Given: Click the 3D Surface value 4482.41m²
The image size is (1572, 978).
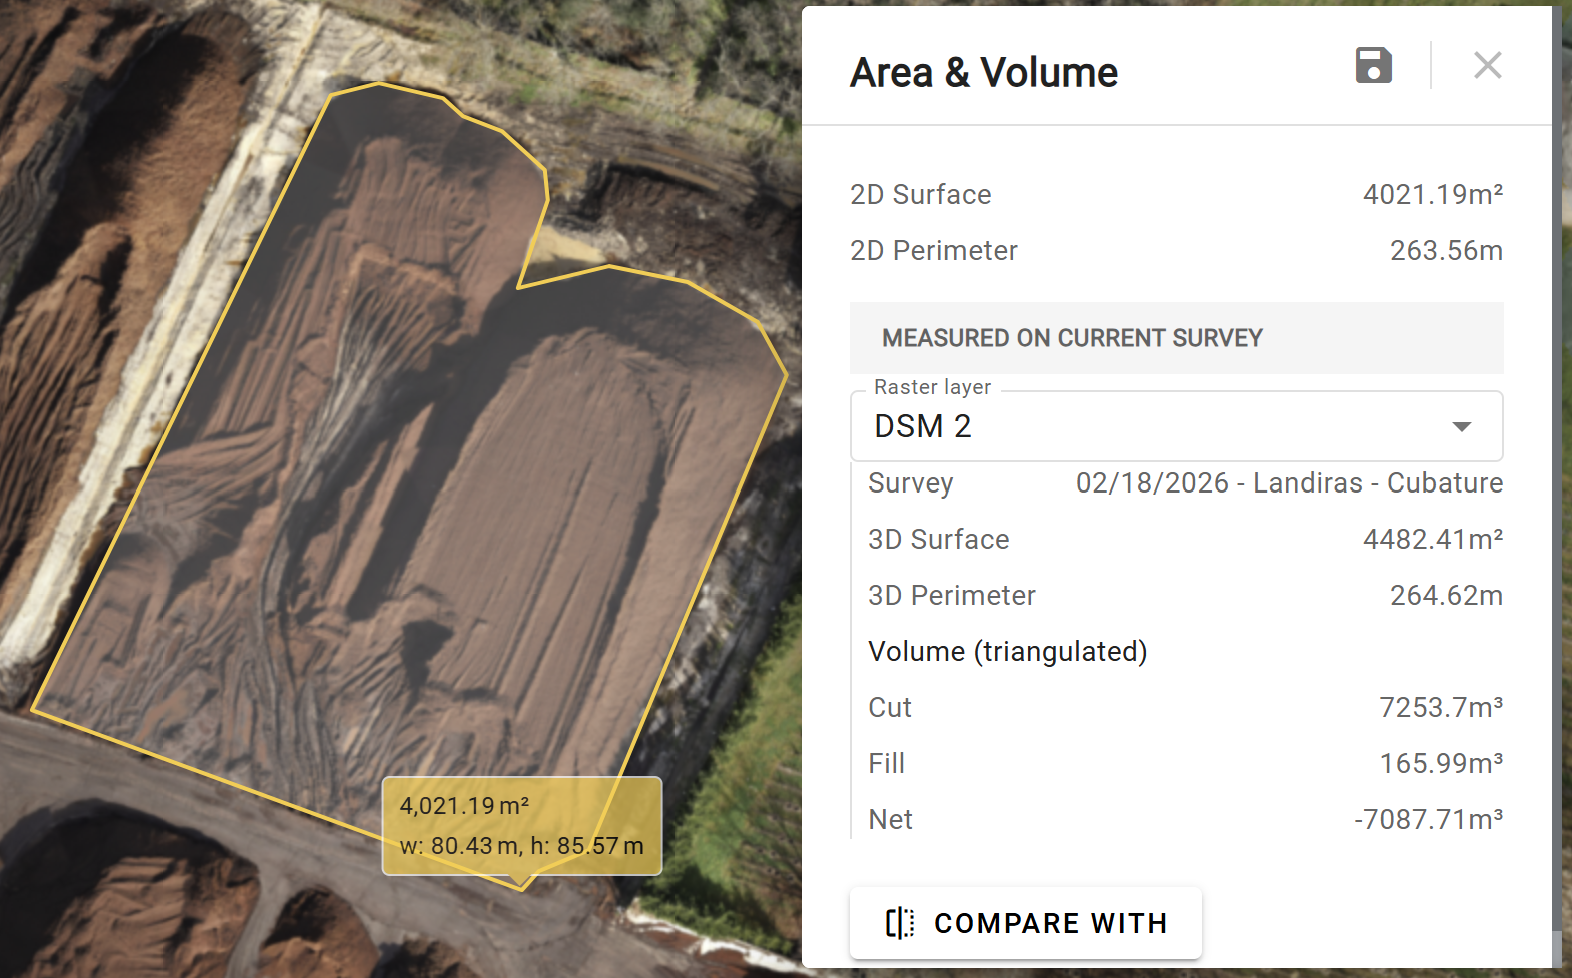Looking at the screenshot, I should pyautogui.click(x=1432, y=539).
